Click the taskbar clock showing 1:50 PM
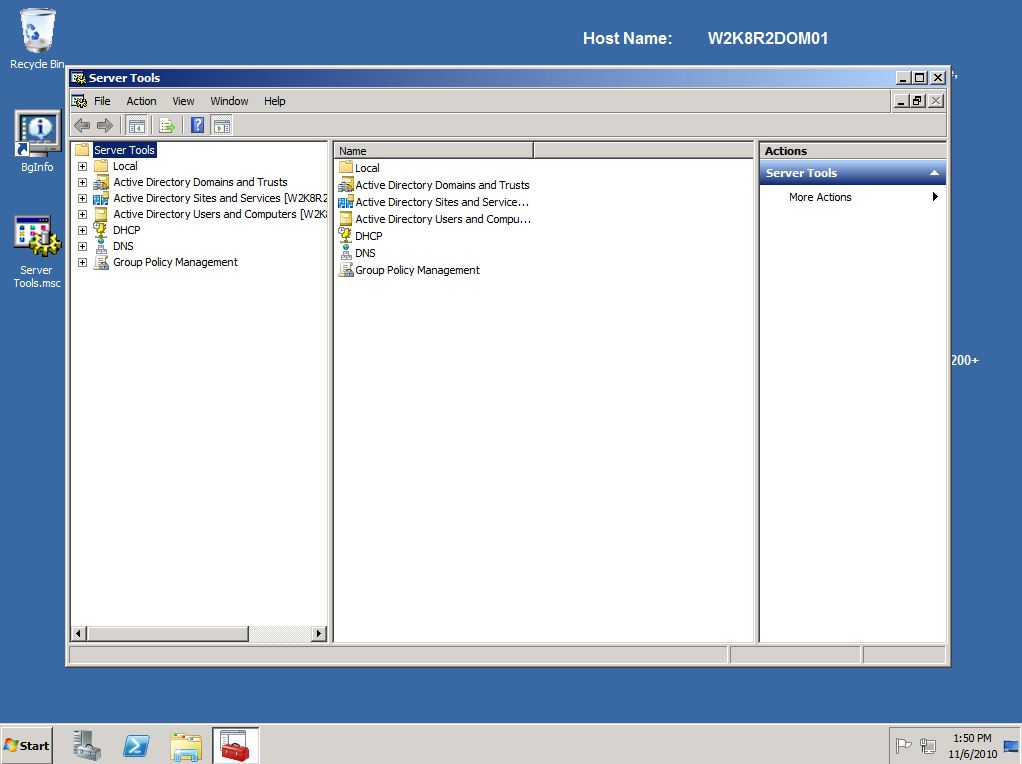 [x=972, y=746]
